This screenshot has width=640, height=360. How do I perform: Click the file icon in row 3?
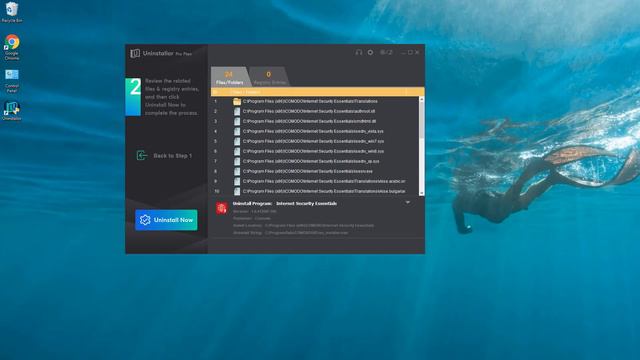pyautogui.click(x=237, y=121)
